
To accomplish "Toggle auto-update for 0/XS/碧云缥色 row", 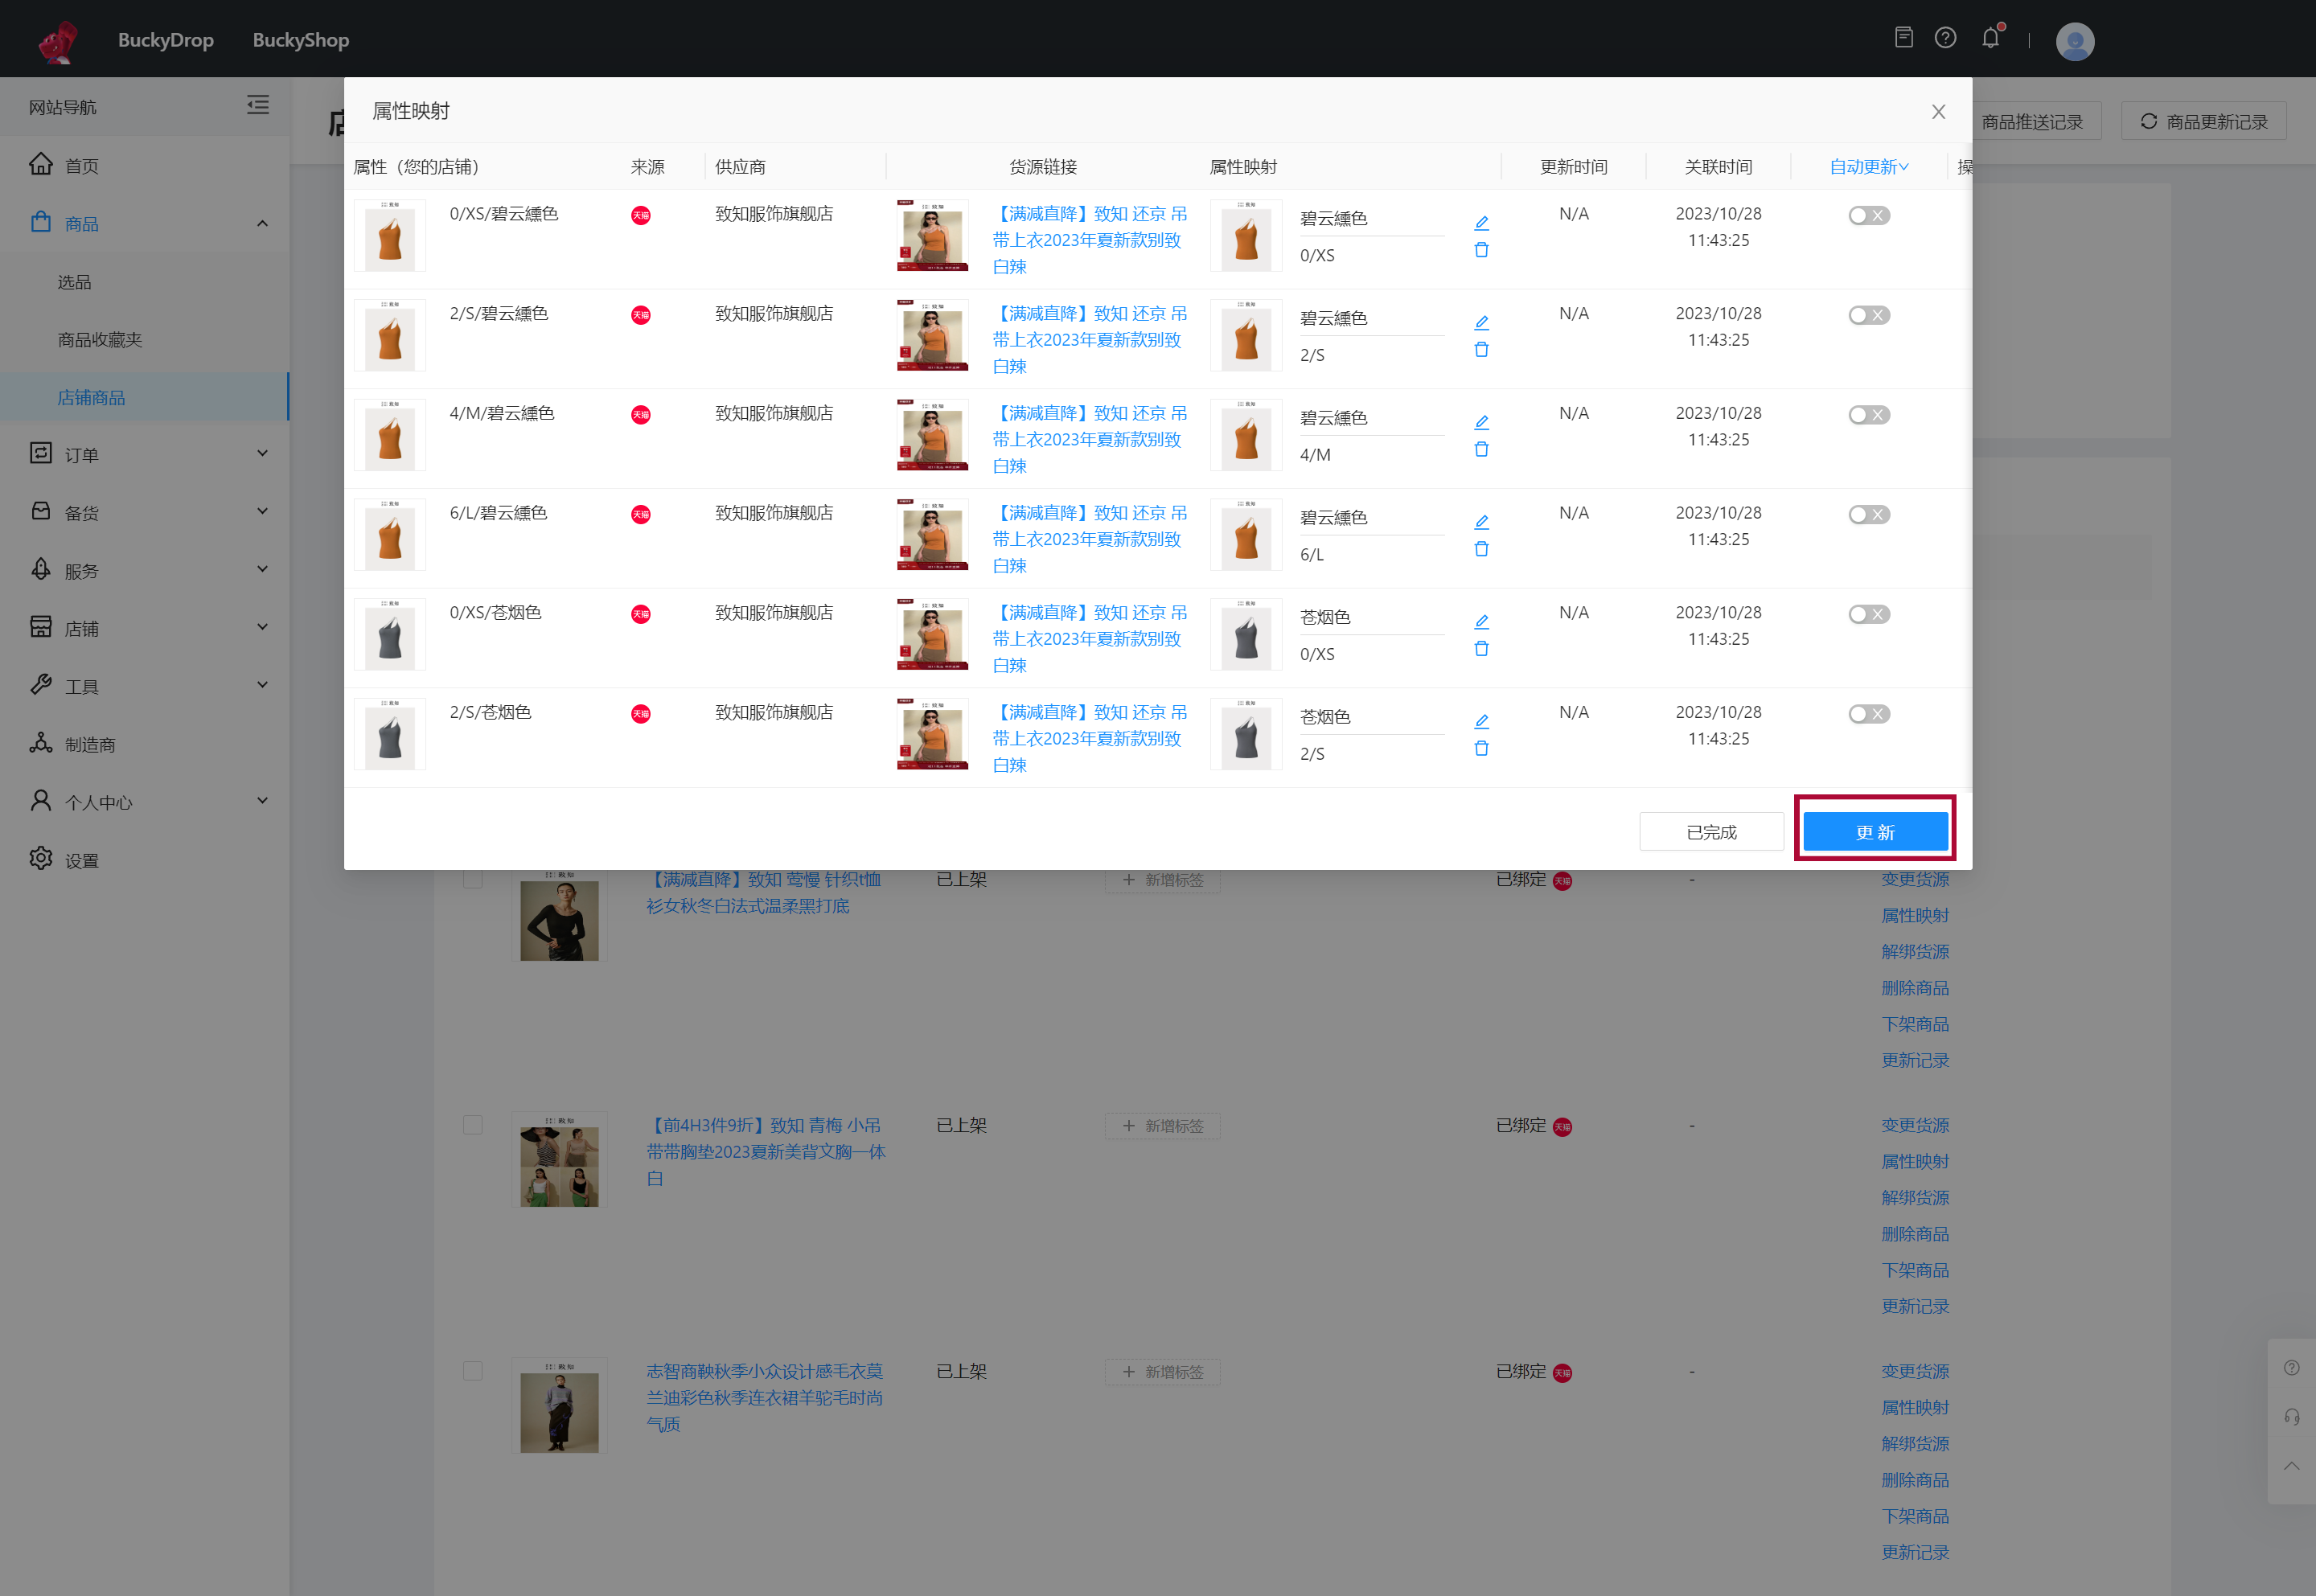I will tap(1868, 215).
